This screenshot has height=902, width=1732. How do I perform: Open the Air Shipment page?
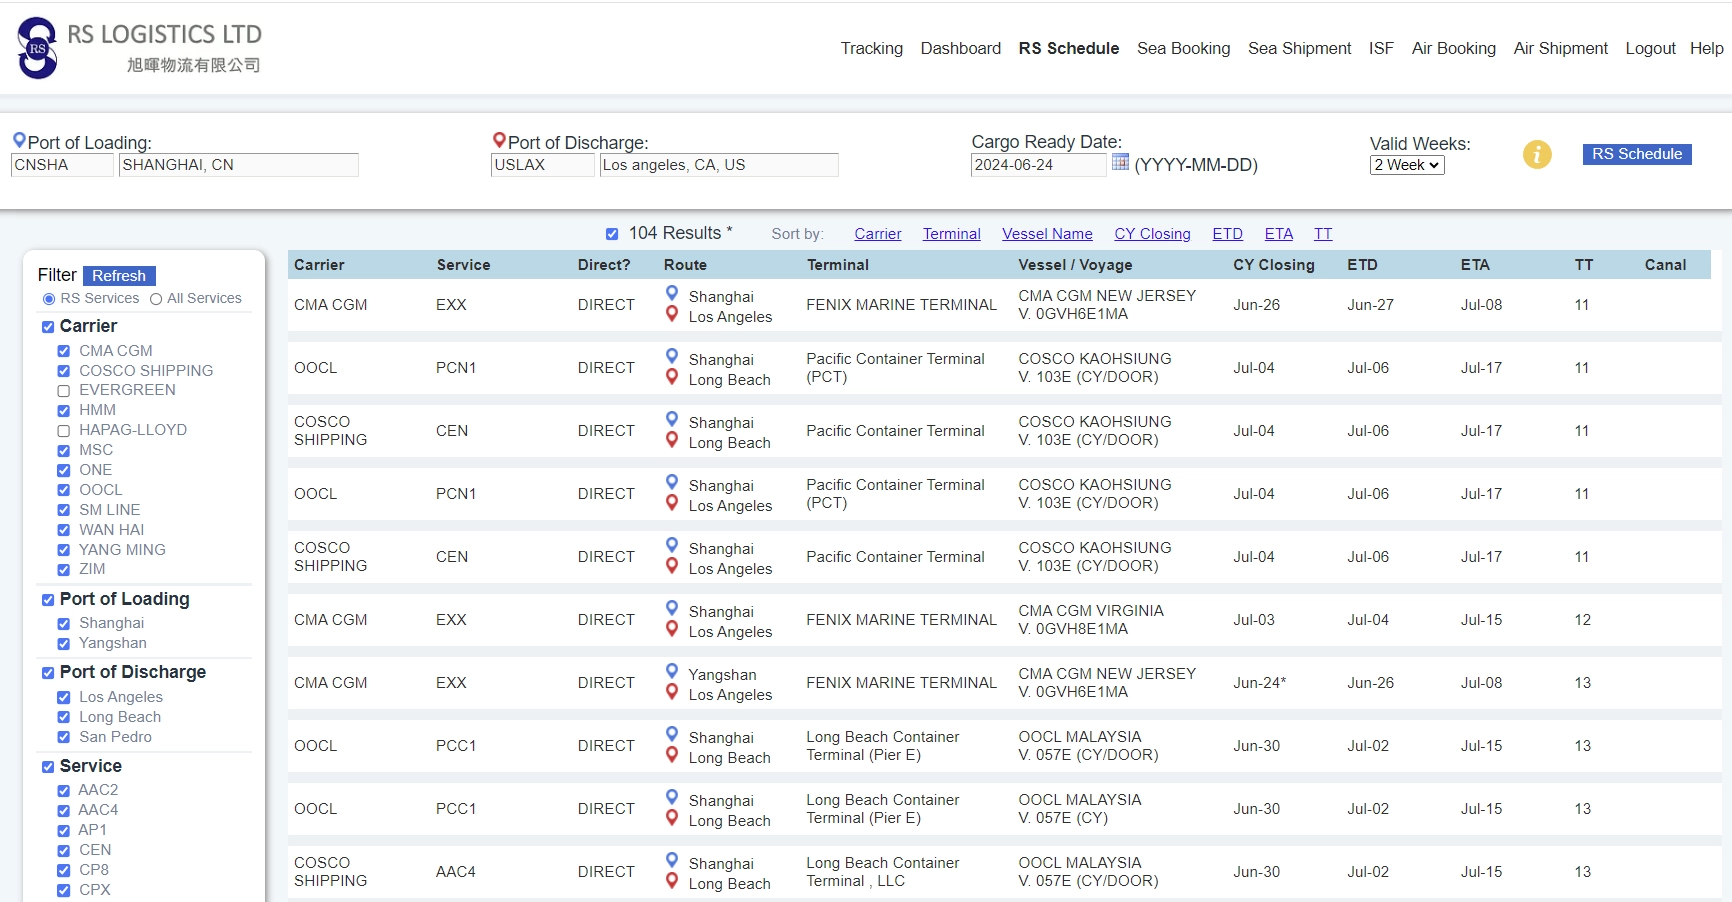(x=1560, y=48)
